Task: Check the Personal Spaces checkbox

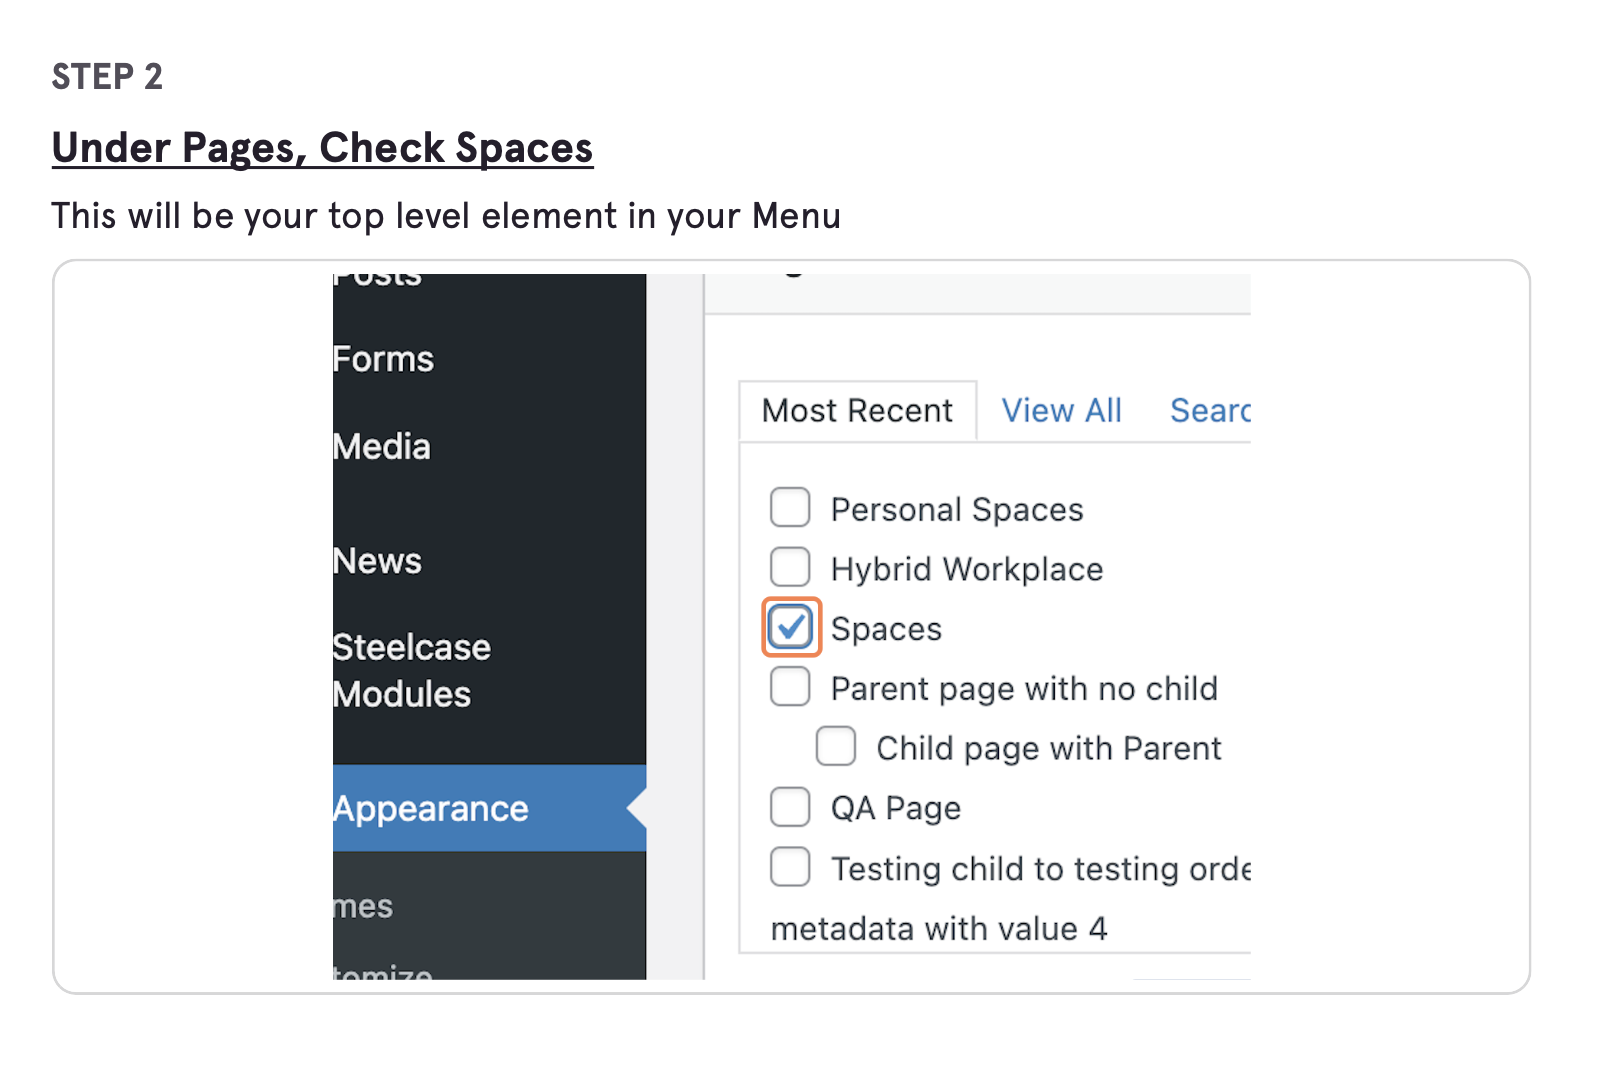Action: (x=790, y=508)
